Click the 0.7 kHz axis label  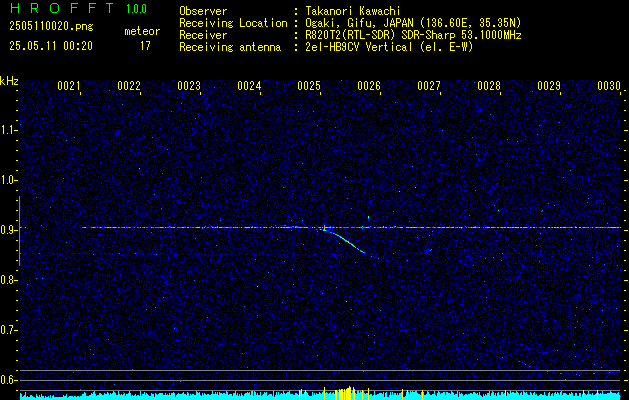[x=8, y=330]
